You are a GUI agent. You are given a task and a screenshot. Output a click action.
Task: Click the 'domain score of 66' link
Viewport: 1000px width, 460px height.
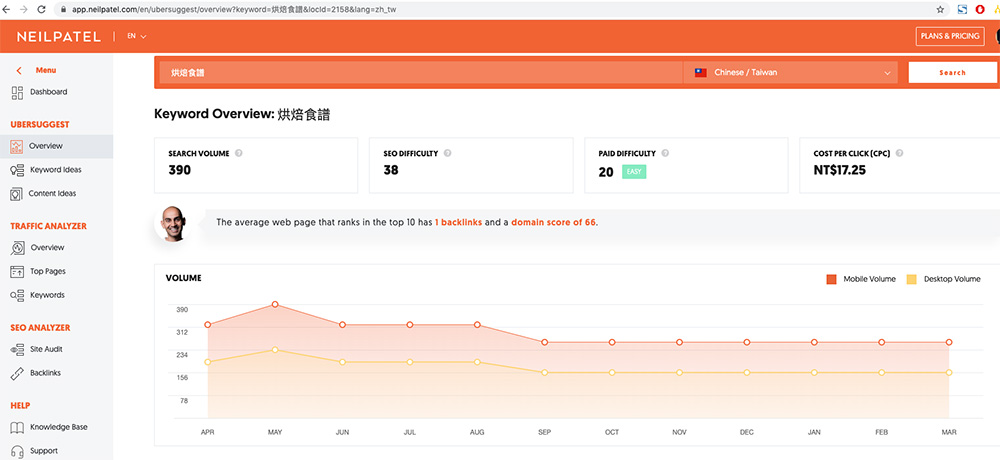coord(554,223)
